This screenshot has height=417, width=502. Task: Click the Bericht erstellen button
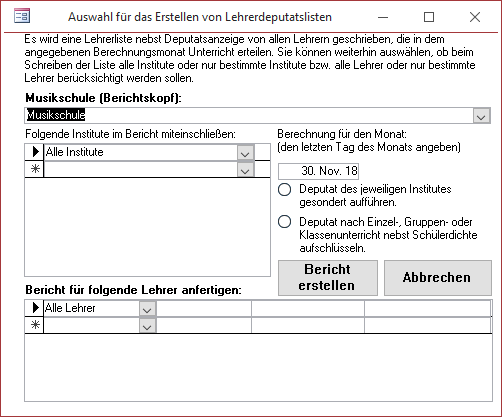click(x=328, y=278)
